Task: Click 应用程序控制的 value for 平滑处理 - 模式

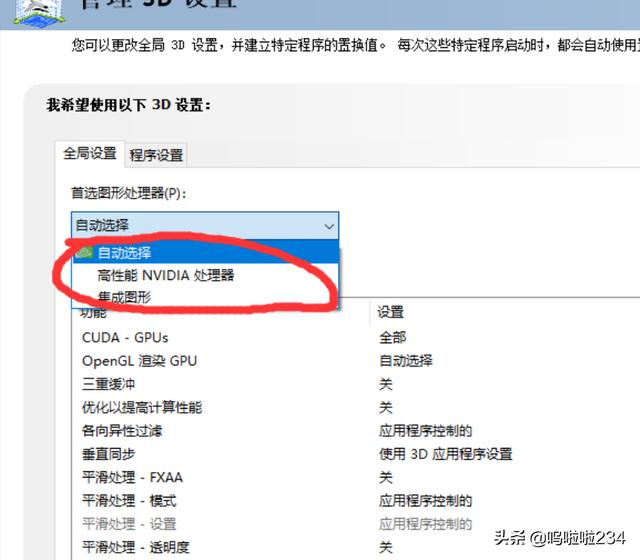Action: click(x=425, y=500)
